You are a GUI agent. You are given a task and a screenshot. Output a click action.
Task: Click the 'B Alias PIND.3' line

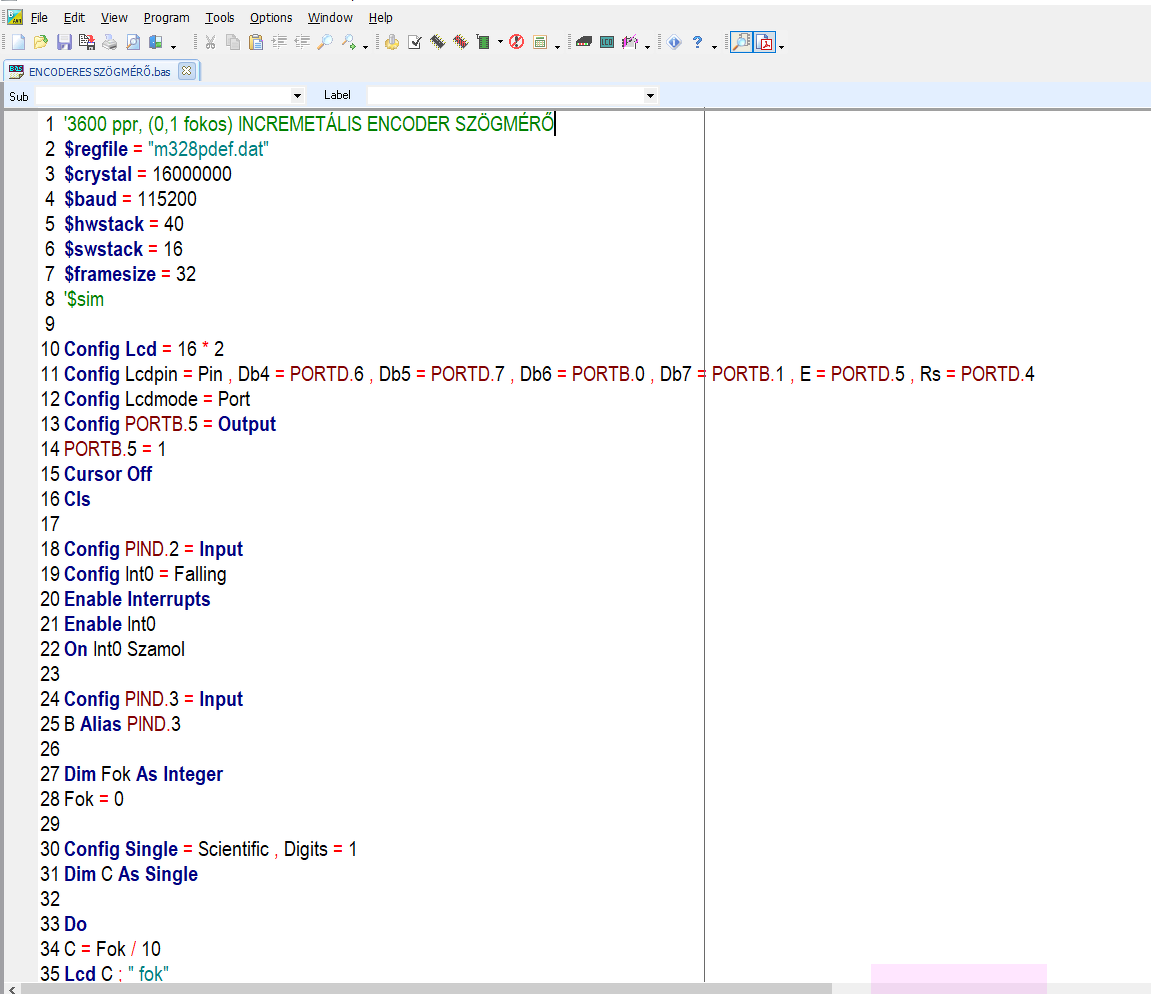coord(122,724)
